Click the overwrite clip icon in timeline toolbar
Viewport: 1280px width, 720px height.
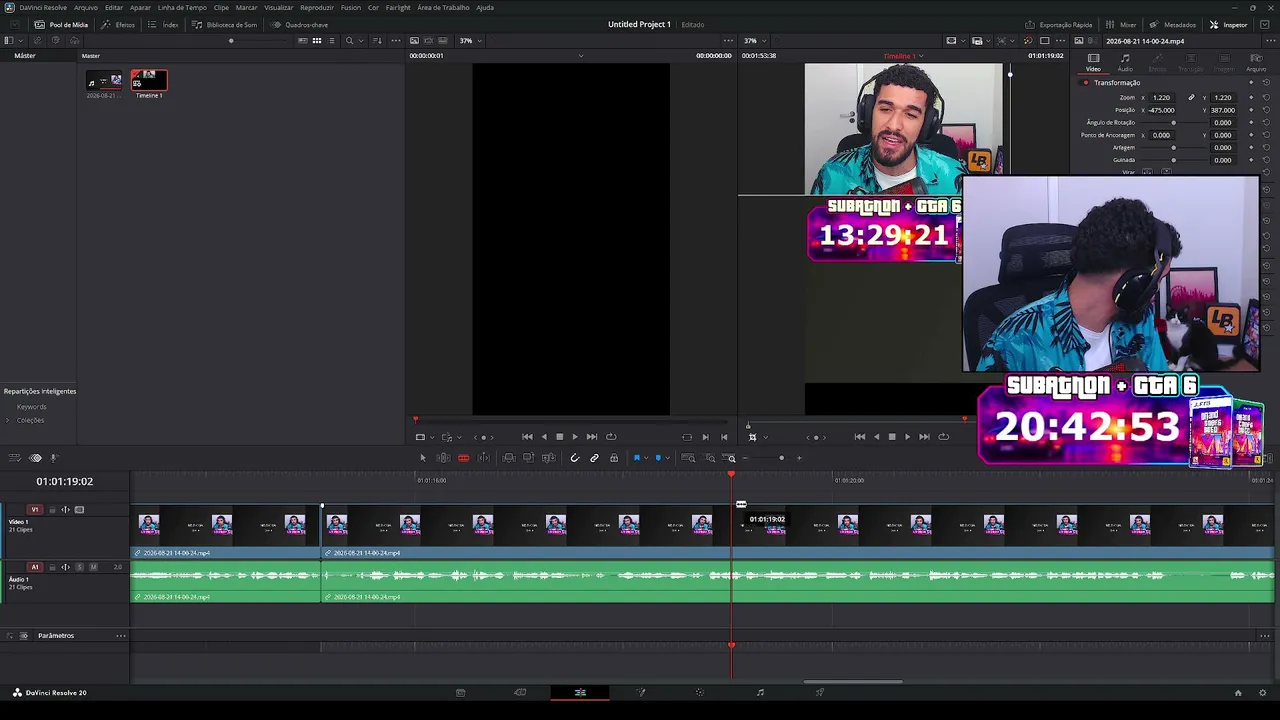click(529, 458)
